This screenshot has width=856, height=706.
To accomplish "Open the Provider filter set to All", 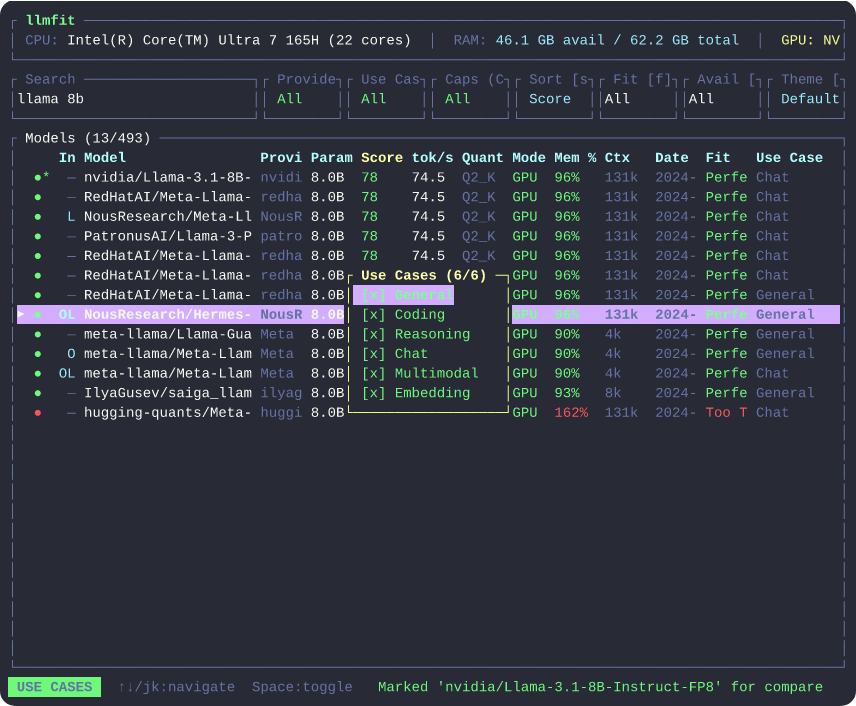I will (302, 99).
